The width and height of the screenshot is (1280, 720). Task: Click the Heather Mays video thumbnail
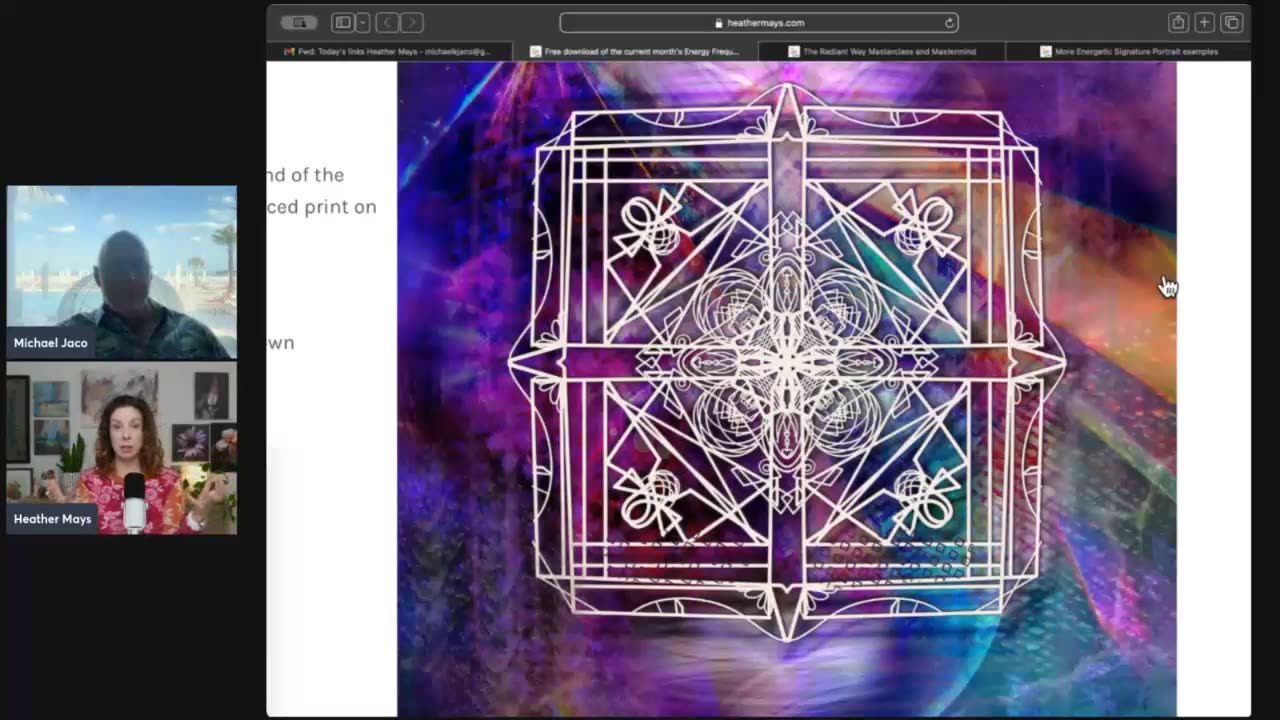pos(122,448)
